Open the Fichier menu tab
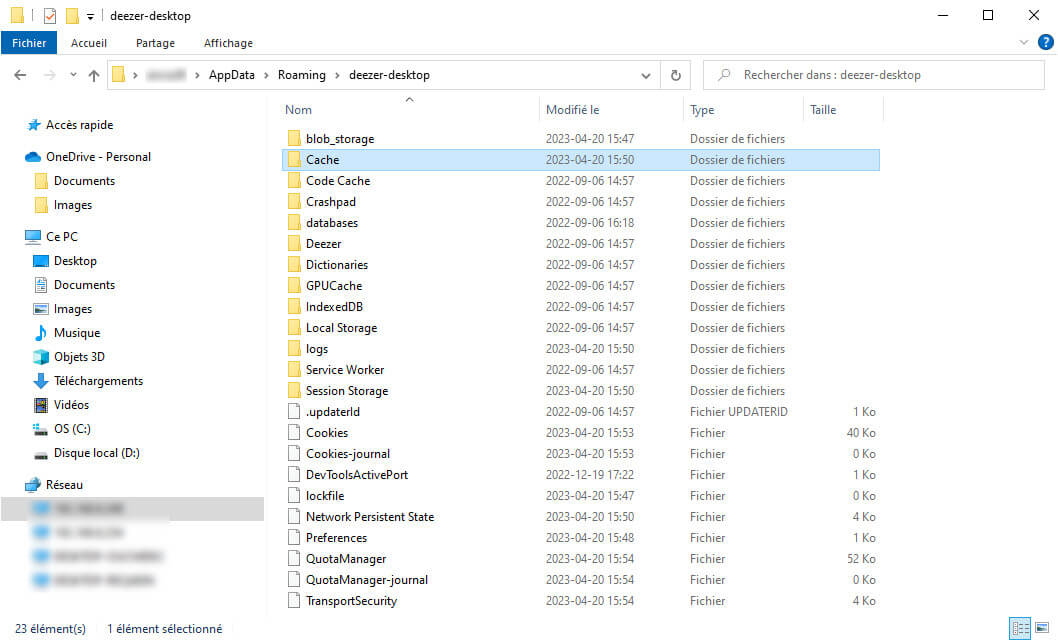Image resolution: width=1058 pixels, height=641 pixels. 29,43
